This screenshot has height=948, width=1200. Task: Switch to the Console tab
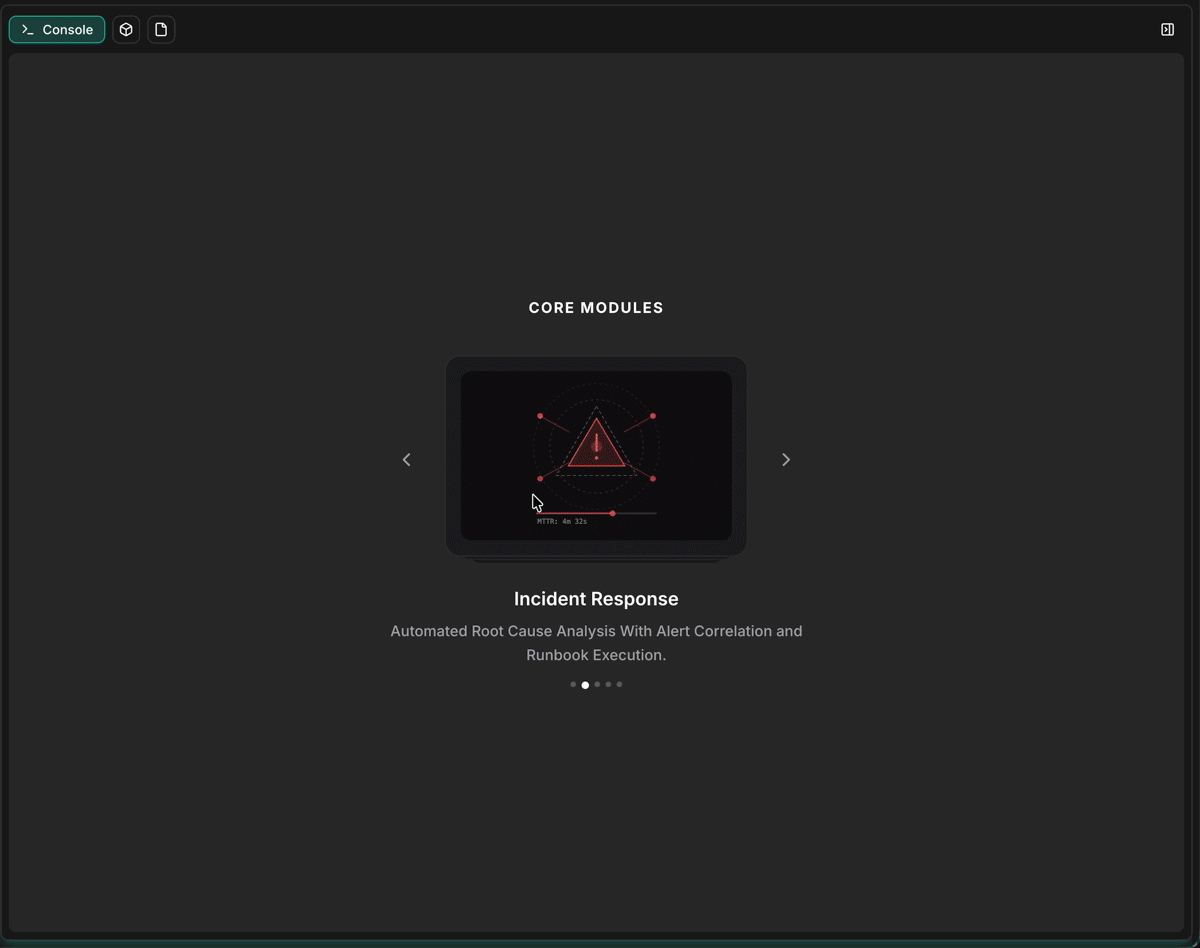click(56, 29)
